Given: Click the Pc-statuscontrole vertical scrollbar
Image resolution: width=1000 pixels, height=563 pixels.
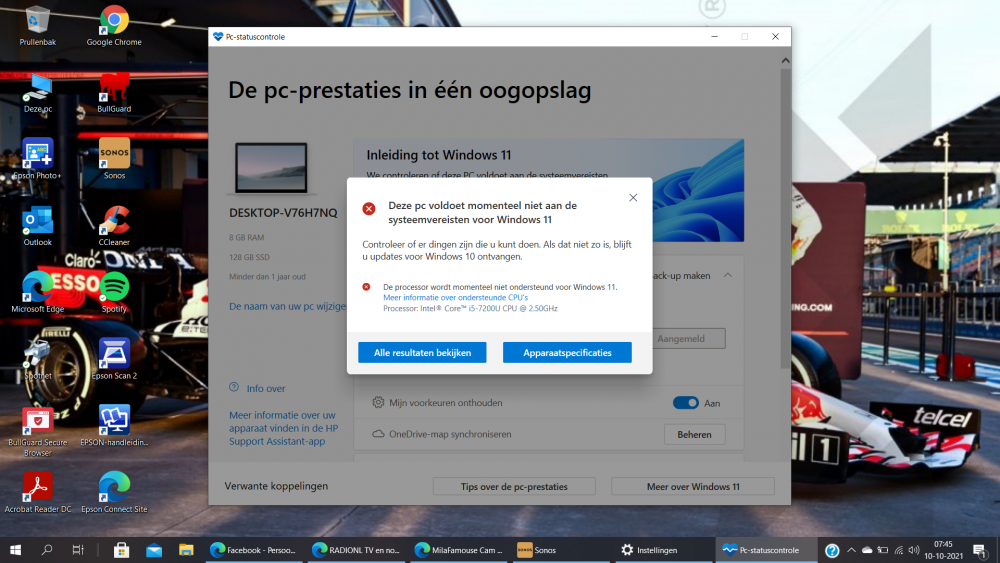Looking at the screenshot, I should tap(785, 219).
